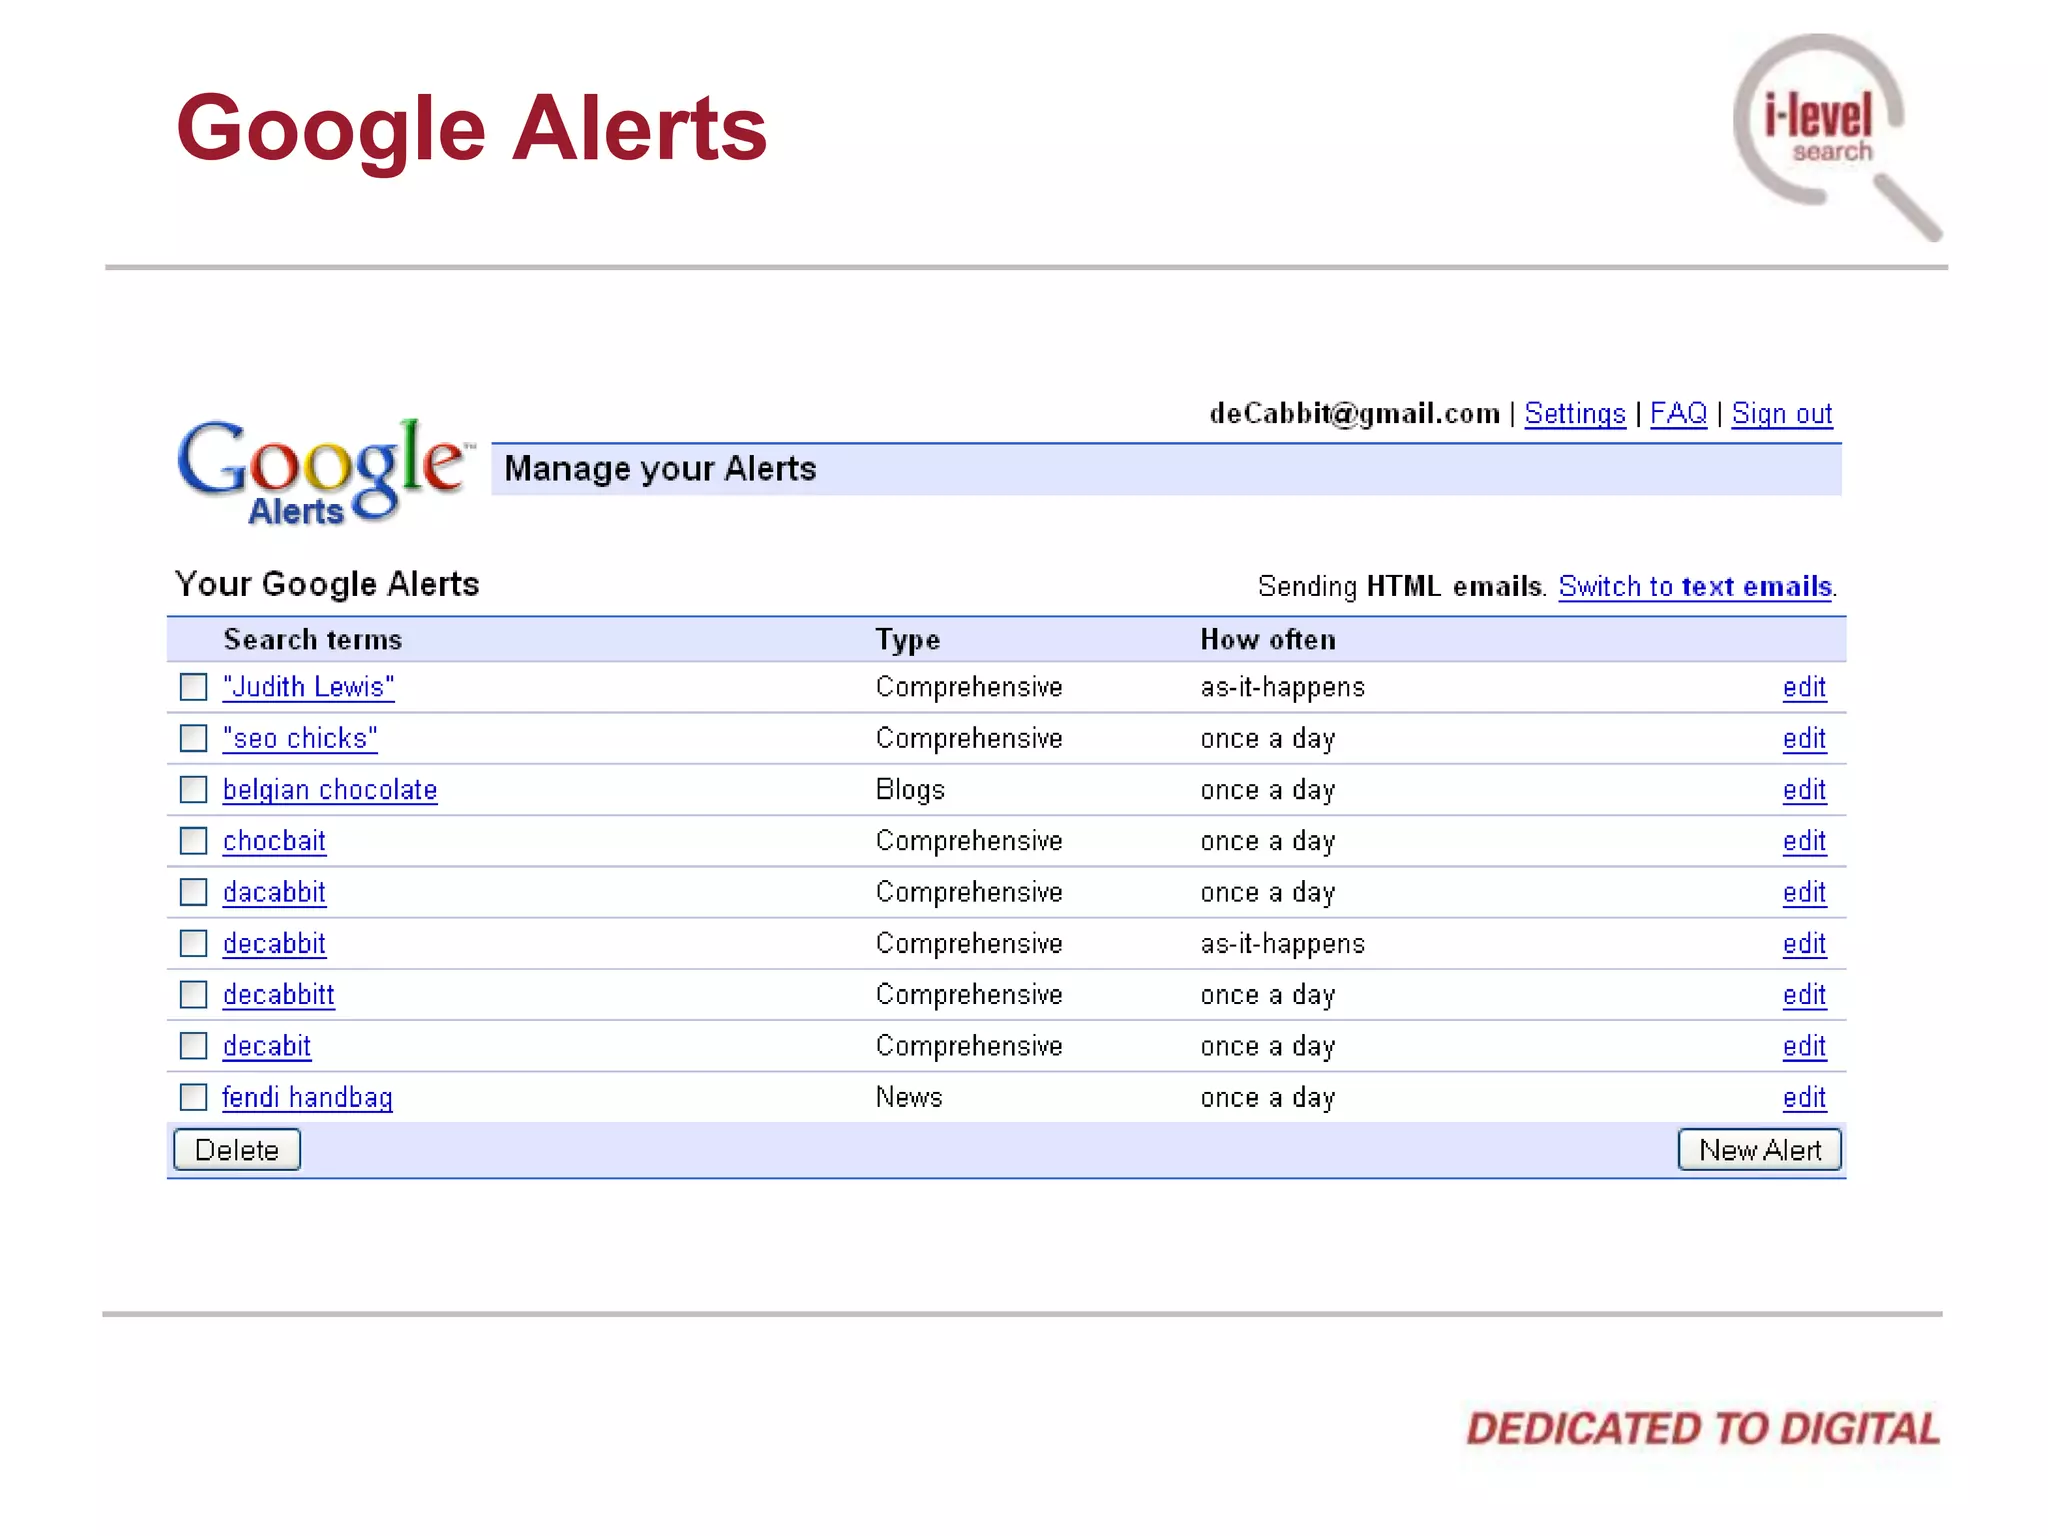2048x1536 pixels.
Task: Edit the belgian chocolate alert
Action: click(1804, 790)
